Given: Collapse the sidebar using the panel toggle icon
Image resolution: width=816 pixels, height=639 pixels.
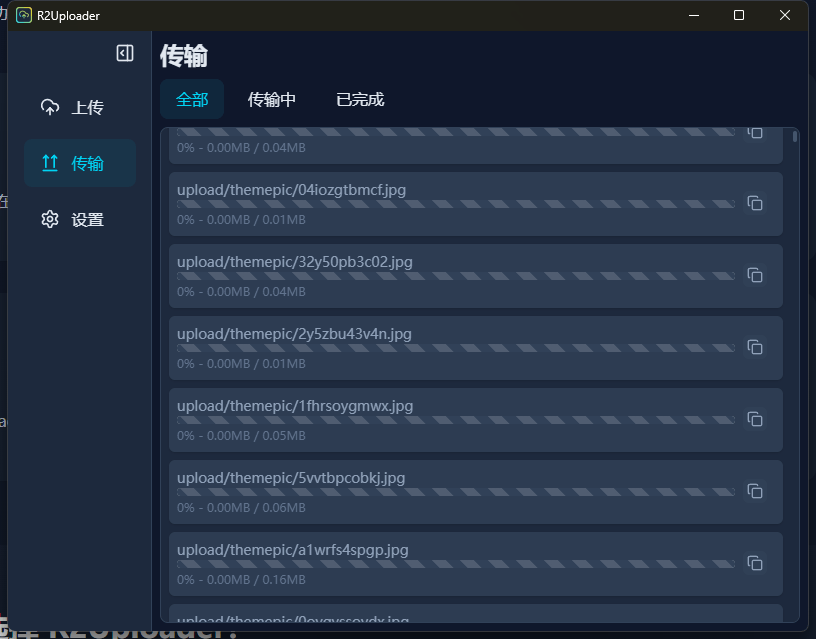Looking at the screenshot, I should [125, 53].
